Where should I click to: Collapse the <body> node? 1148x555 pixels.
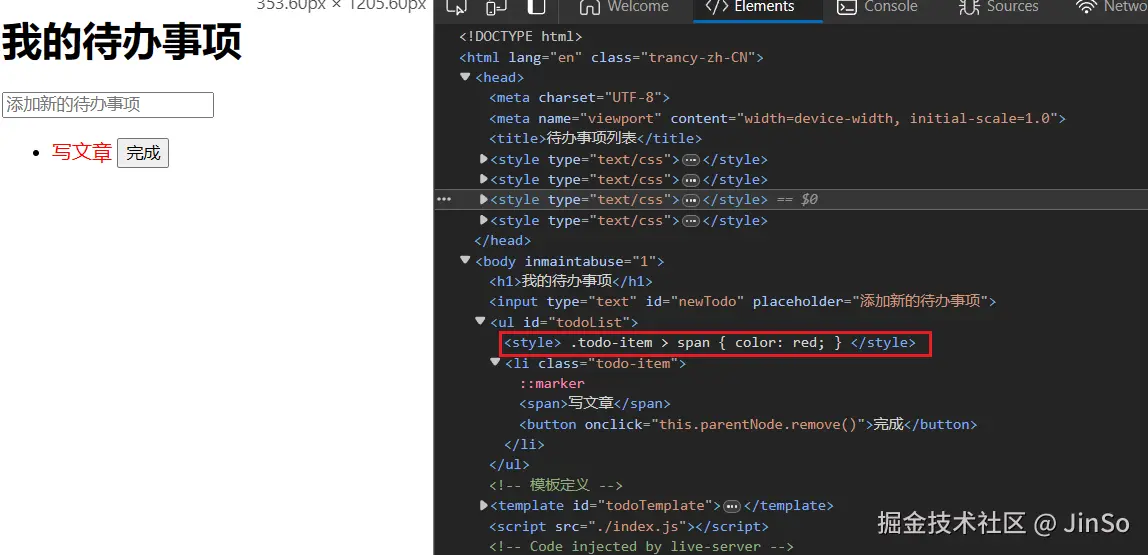coord(465,261)
